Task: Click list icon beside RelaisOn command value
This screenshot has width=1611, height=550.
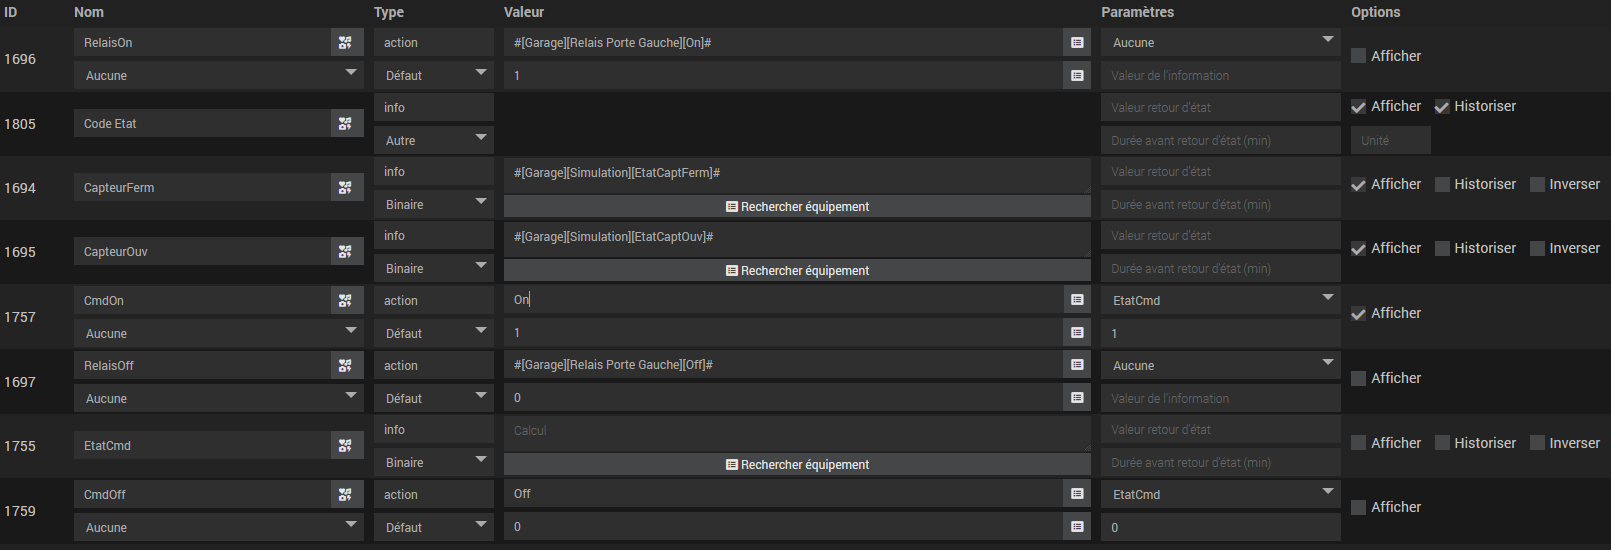Action: click(x=1077, y=43)
